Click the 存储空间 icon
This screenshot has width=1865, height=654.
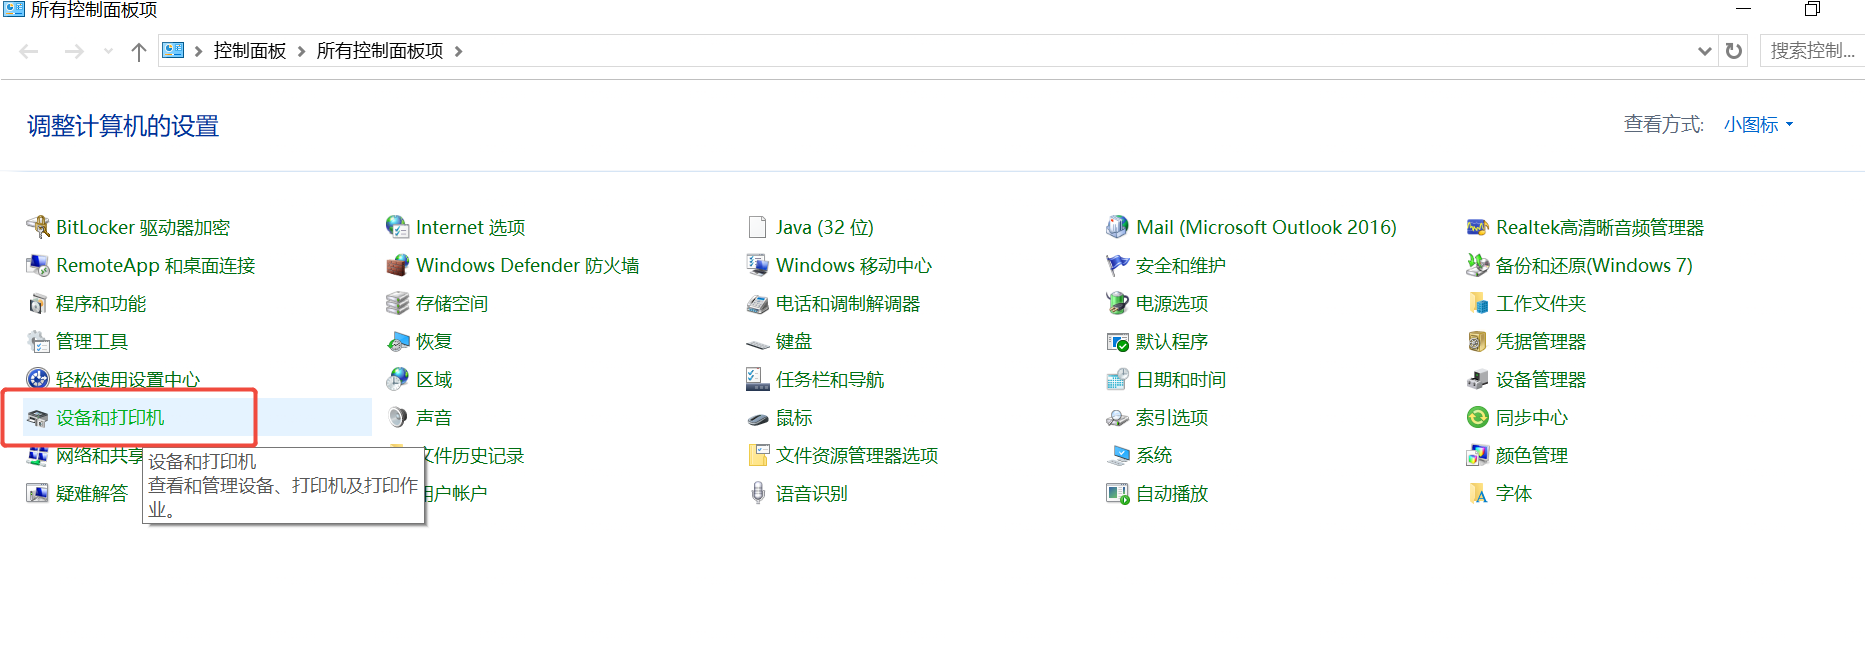(398, 303)
